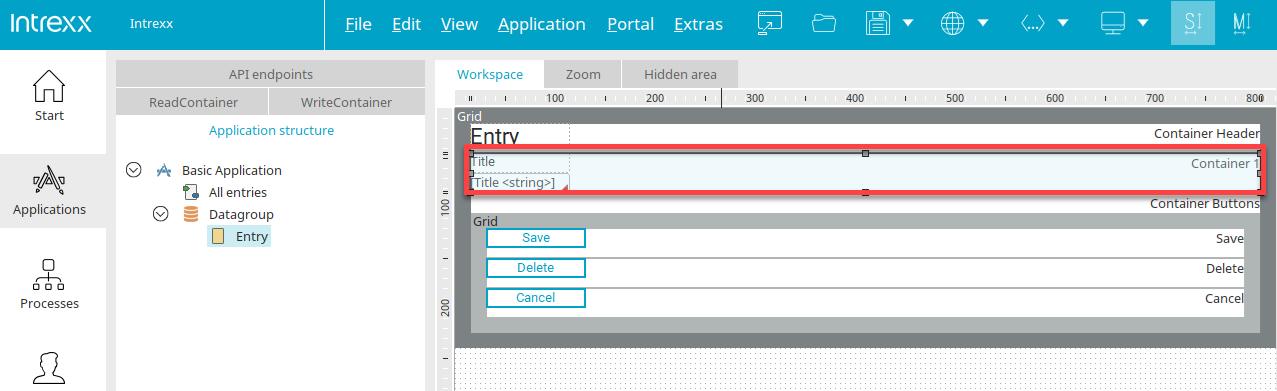
Task: Click the Intrexx portal name text in header
Action: pos(152,24)
